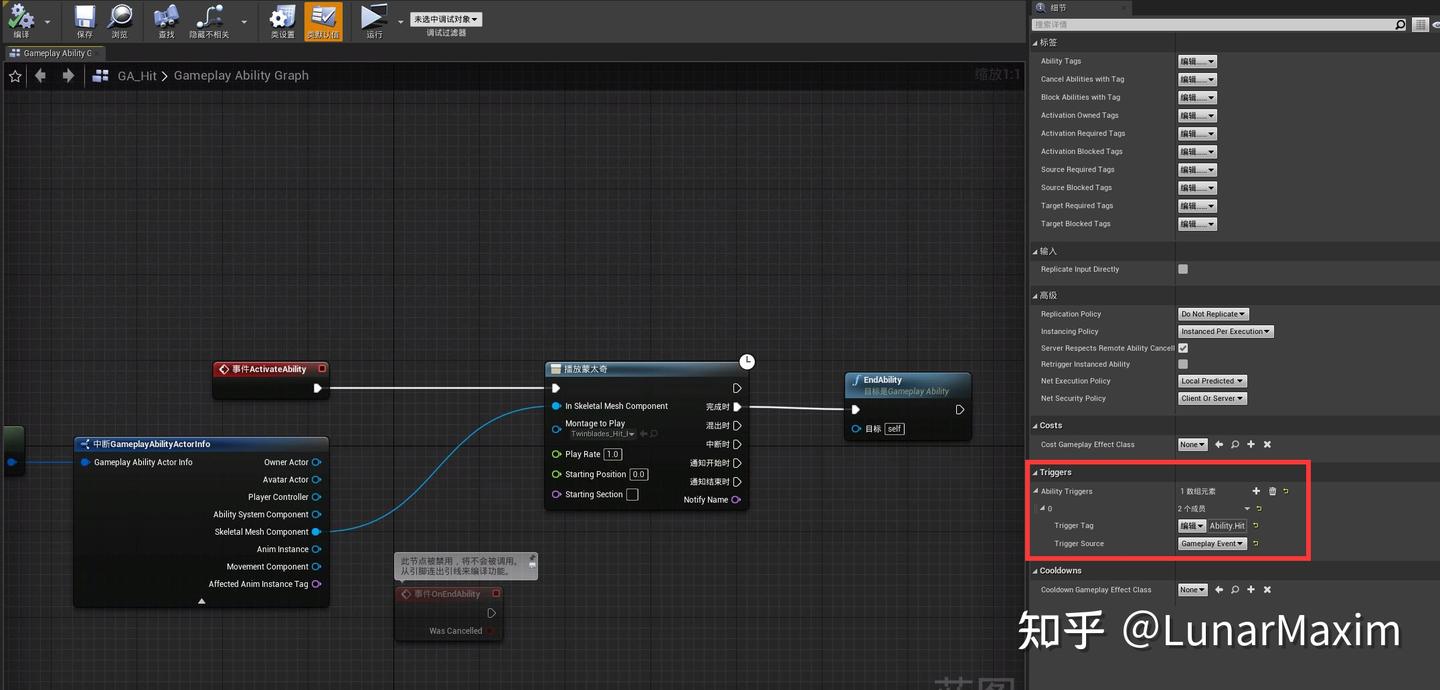Open Replication Policy dropdown
1440x690 pixels.
(x=1213, y=314)
